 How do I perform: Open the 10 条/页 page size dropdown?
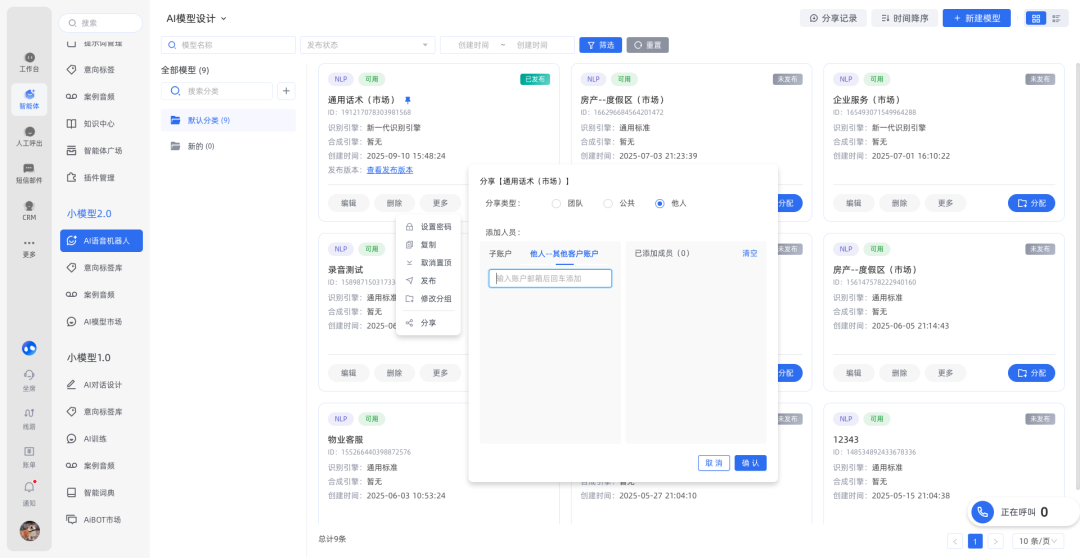(1038, 541)
